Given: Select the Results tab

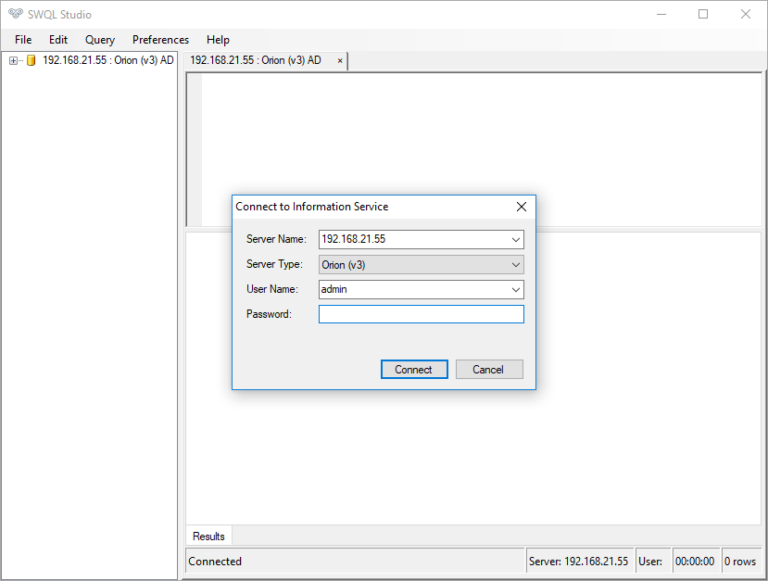Looking at the screenshot, I should pyautogui.click(x=209, y=536).
